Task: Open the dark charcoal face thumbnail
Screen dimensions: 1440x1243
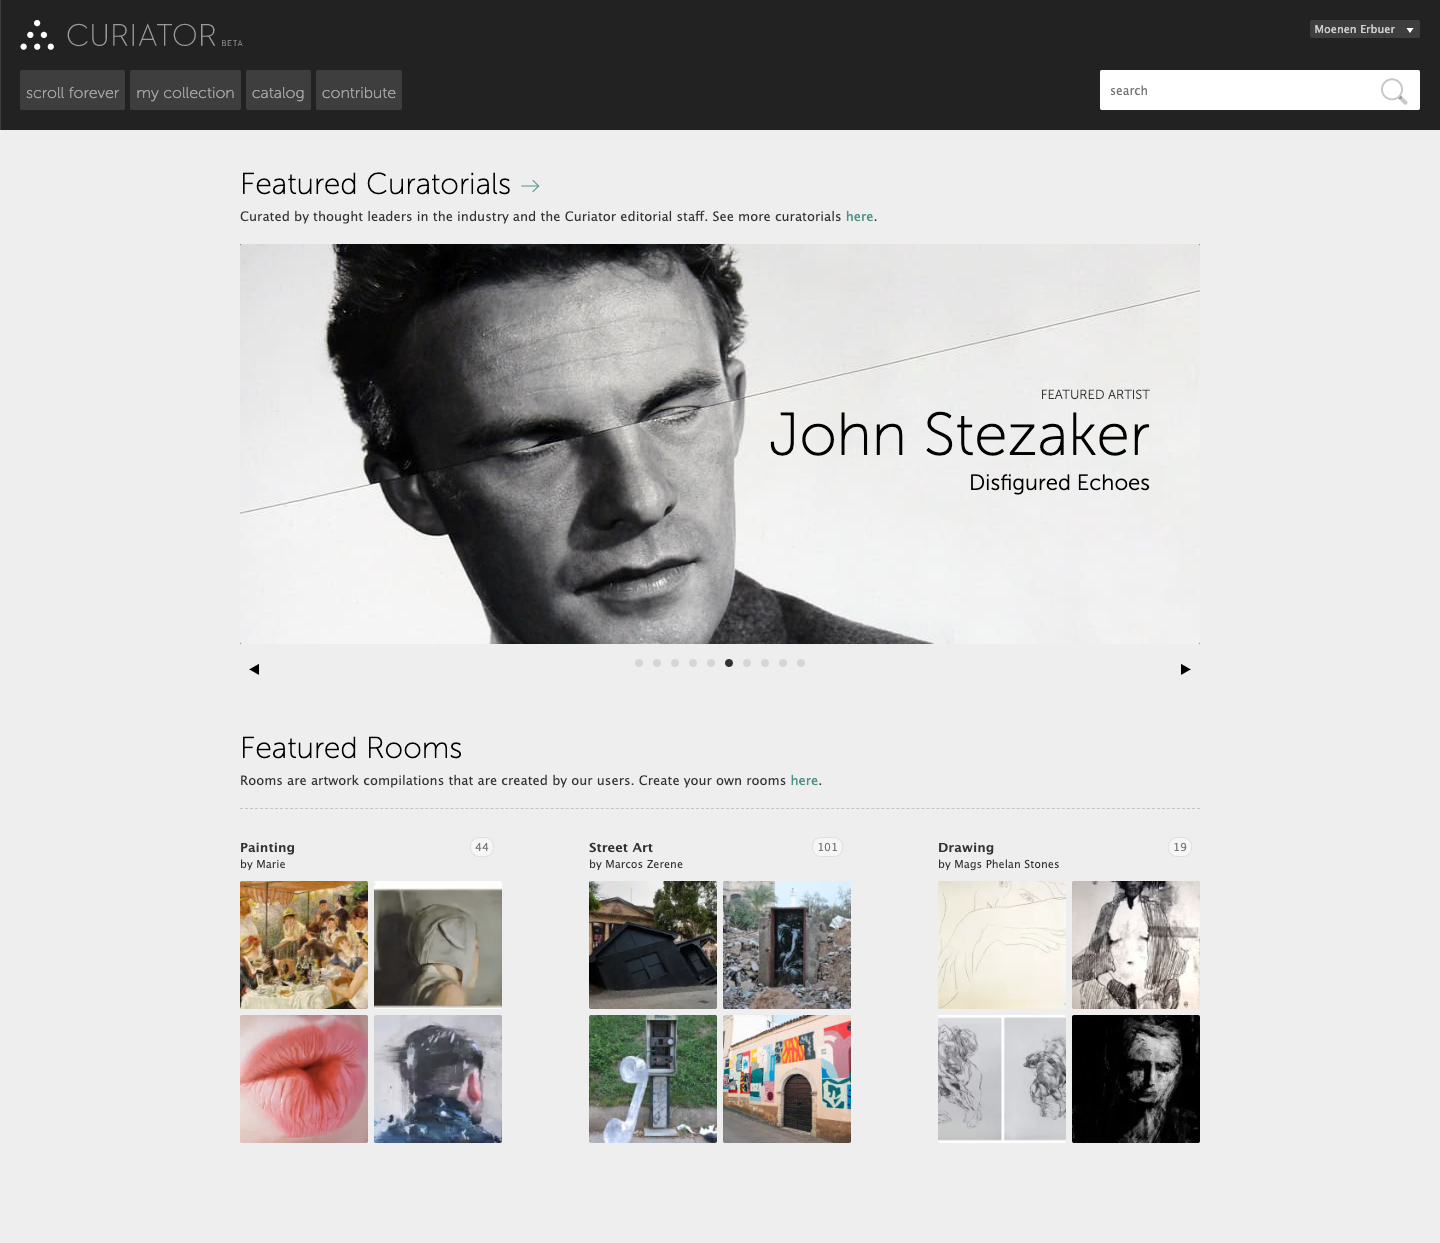Action: [x=1136, y=1079]
